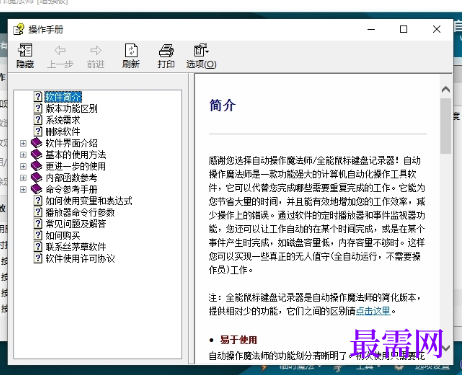Click the content vertical scrollbar thumb

[446, 126]
